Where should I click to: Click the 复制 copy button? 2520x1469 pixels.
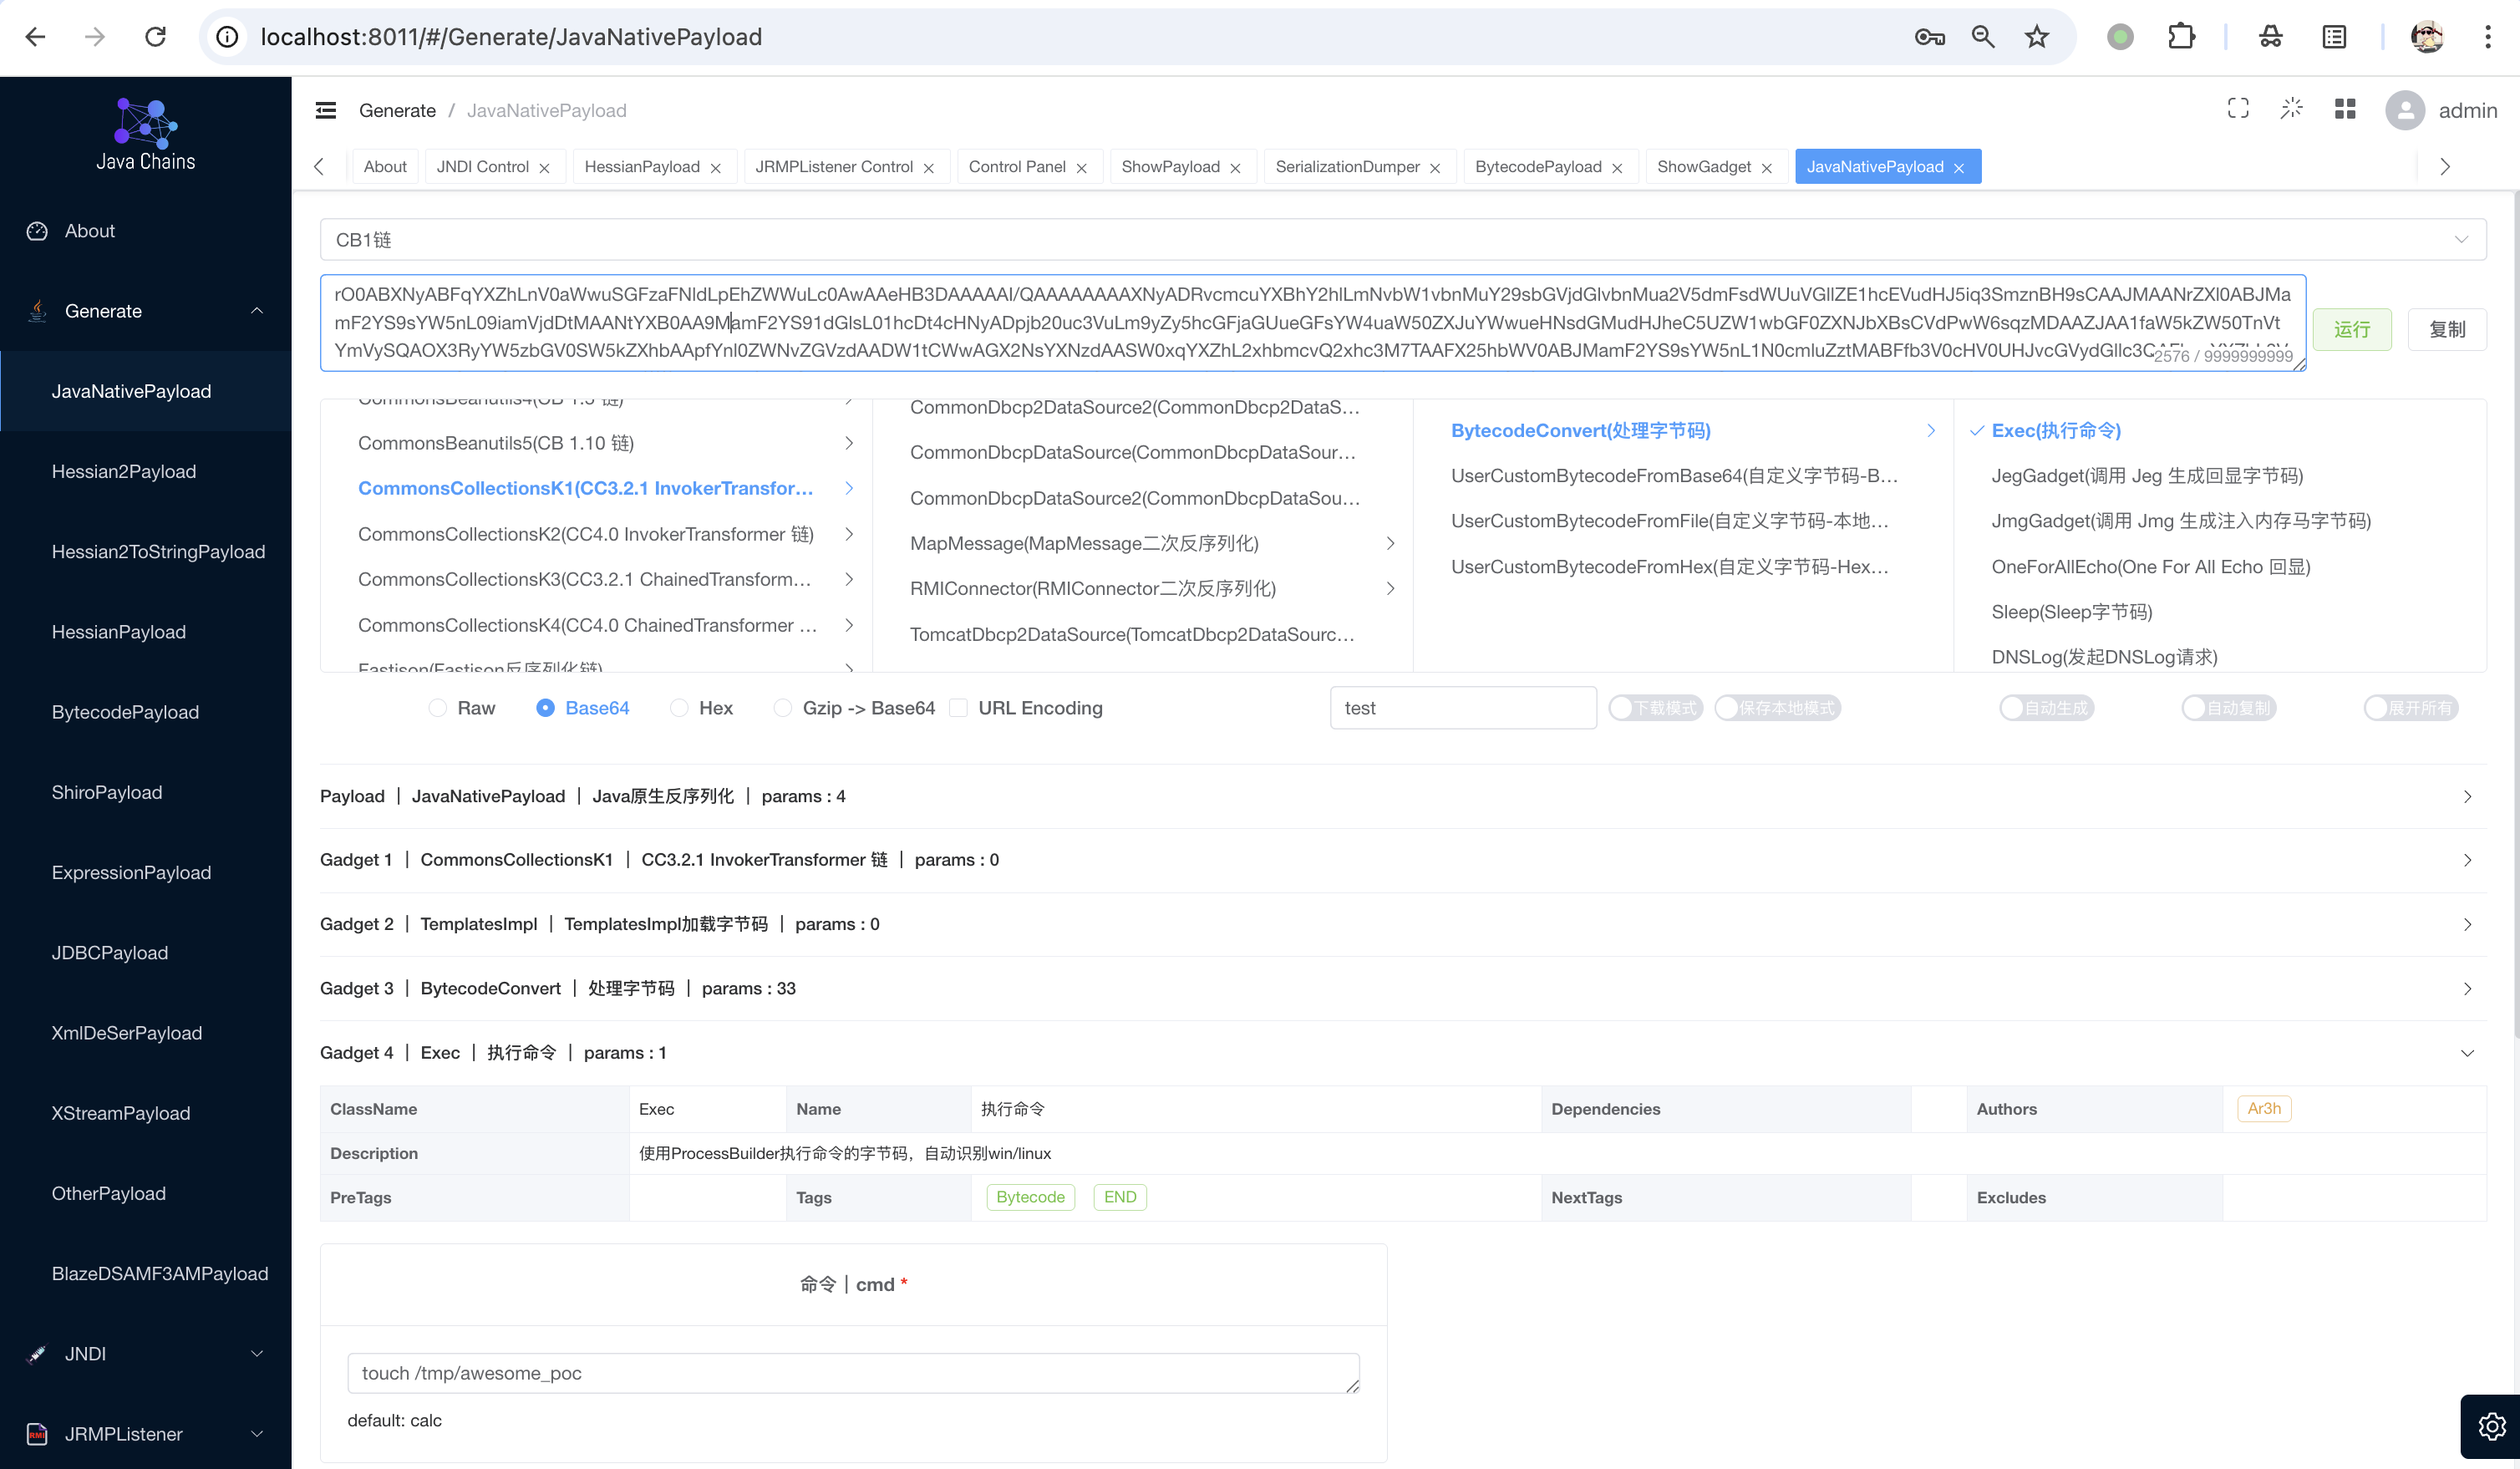coord(2446,329)
